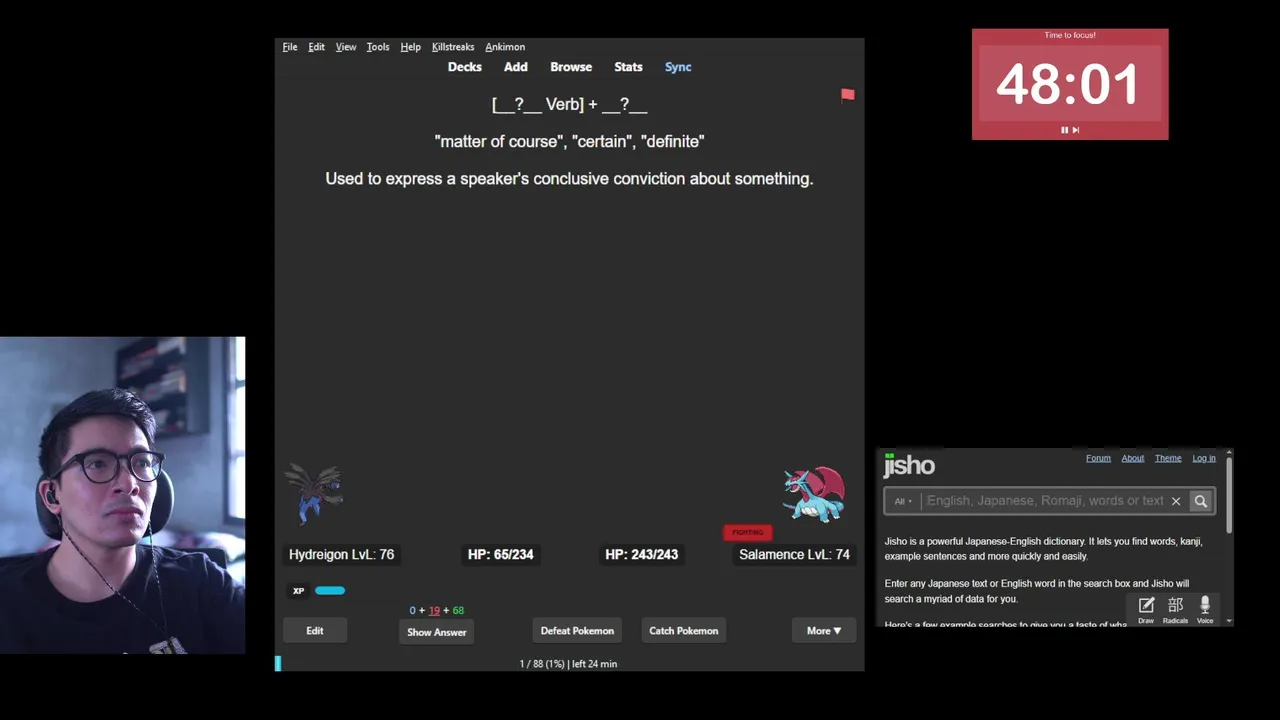Click the red FIGHTING type badge
The height and width of the screenshot is (720, 1280).
coord(747,532)
